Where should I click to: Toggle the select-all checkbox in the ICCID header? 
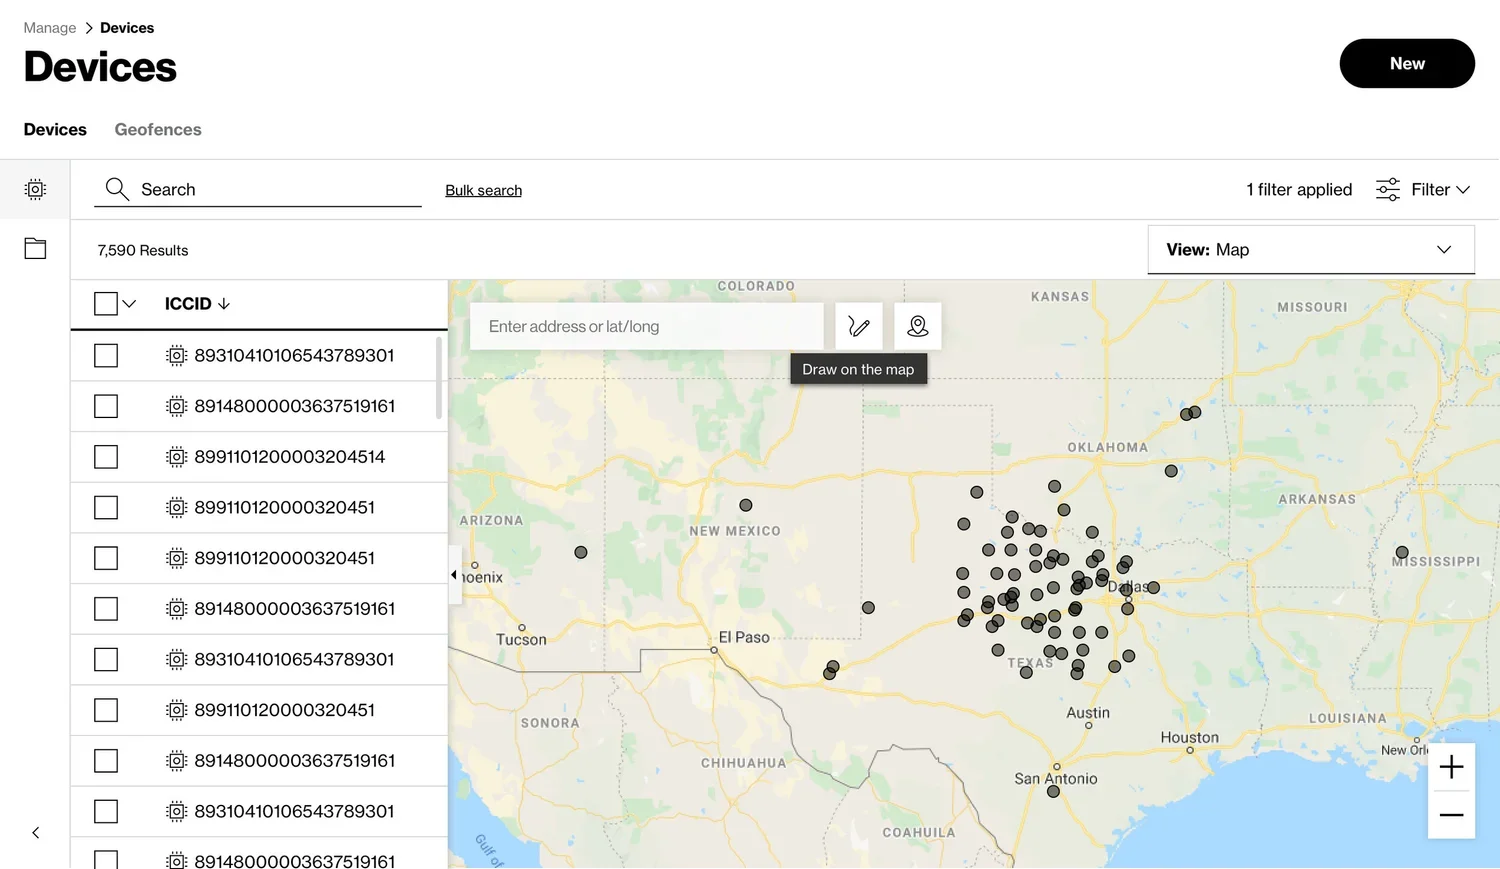[106, 303]
